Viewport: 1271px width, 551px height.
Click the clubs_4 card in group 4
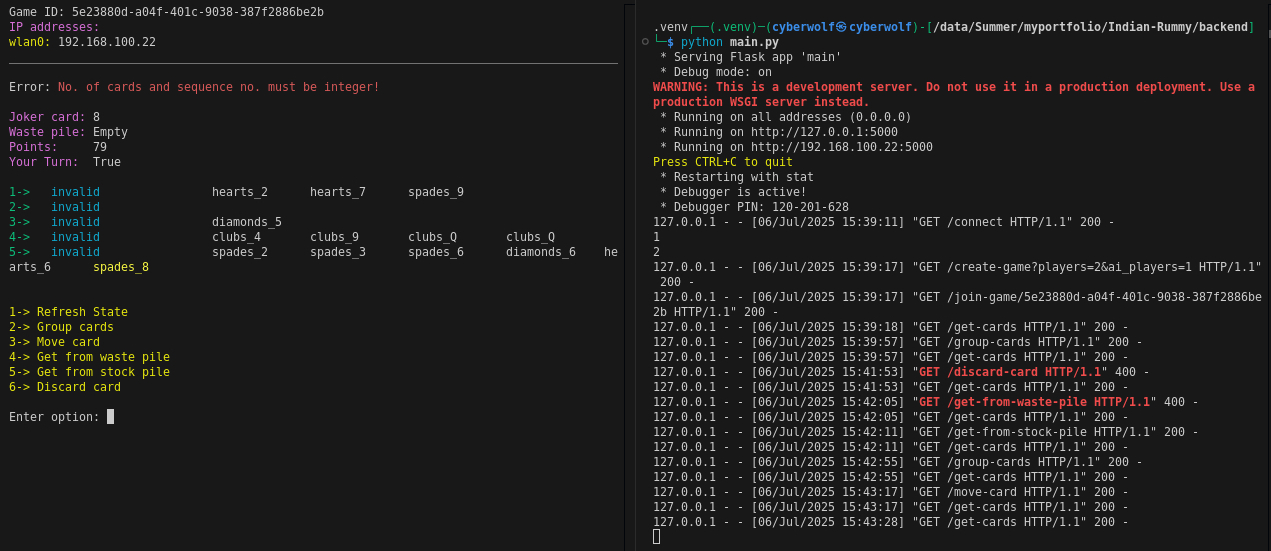click(x=236, y=237)
